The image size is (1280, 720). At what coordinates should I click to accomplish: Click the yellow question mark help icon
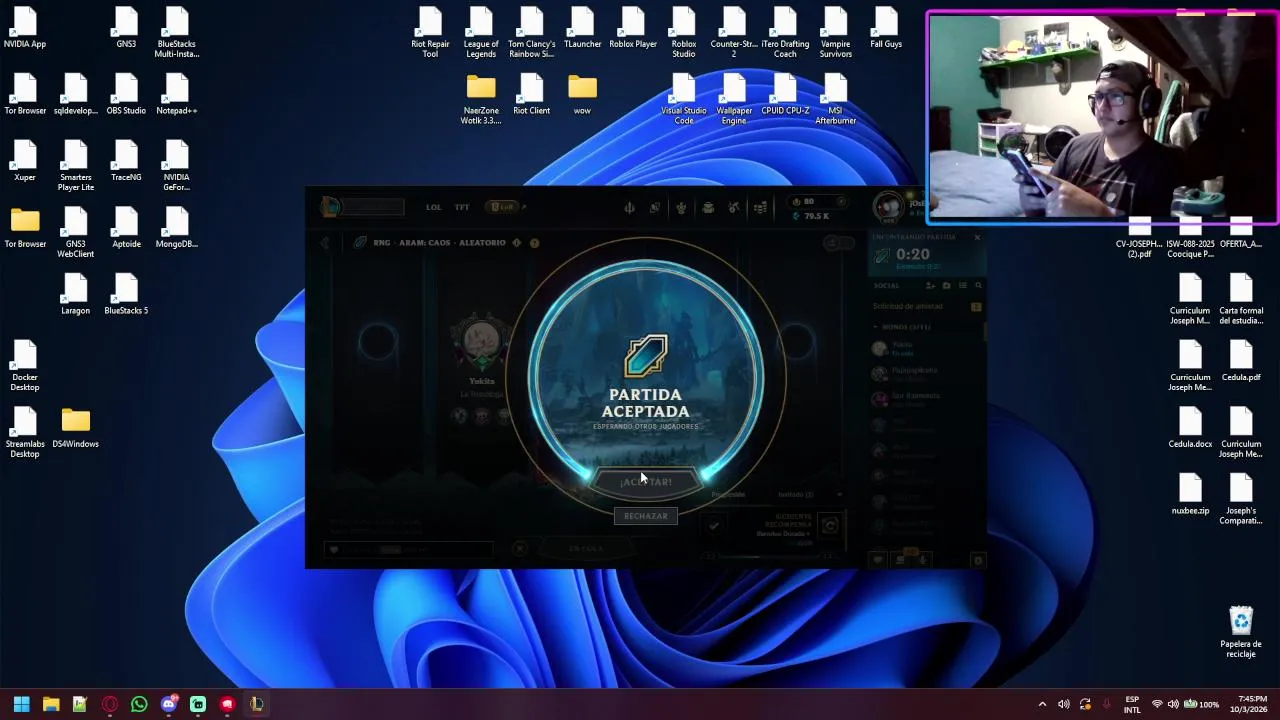click(x=534, y=243)
